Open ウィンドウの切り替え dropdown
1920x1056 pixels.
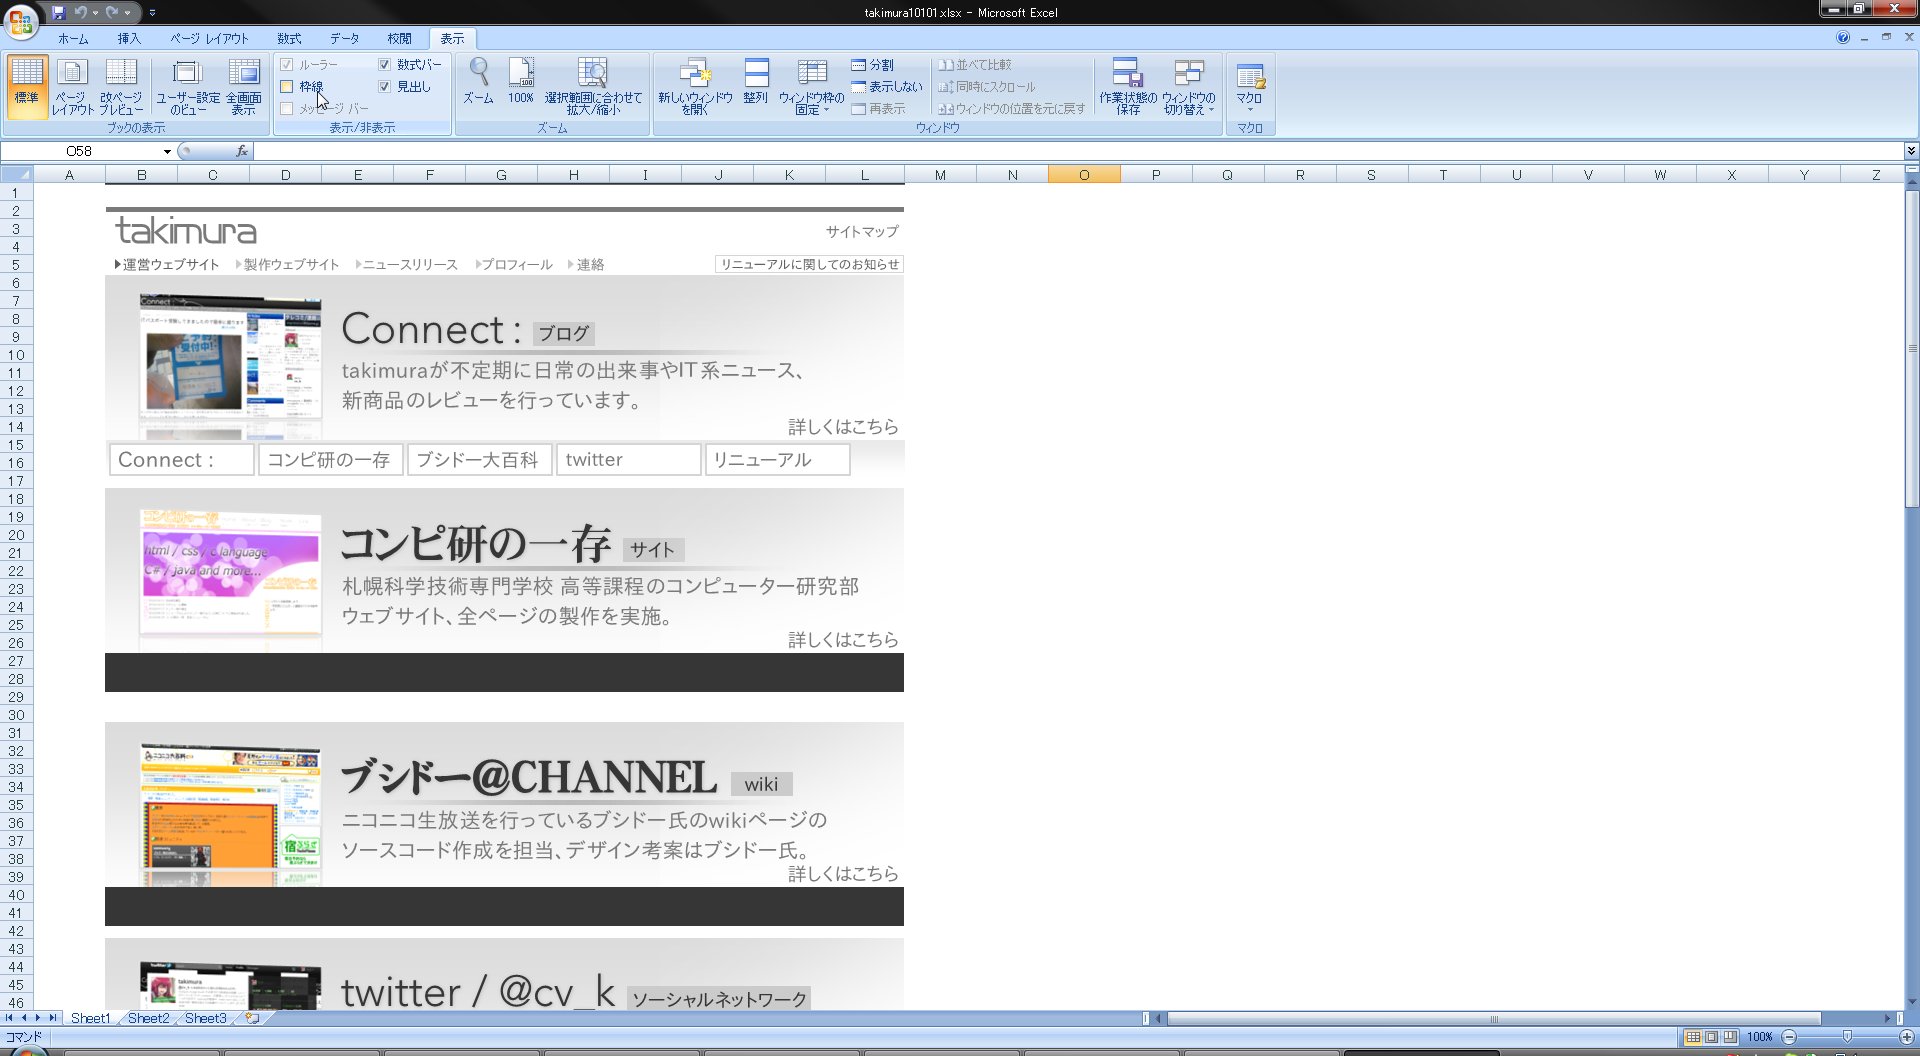pyautogui.click(x=1188, y=86)
